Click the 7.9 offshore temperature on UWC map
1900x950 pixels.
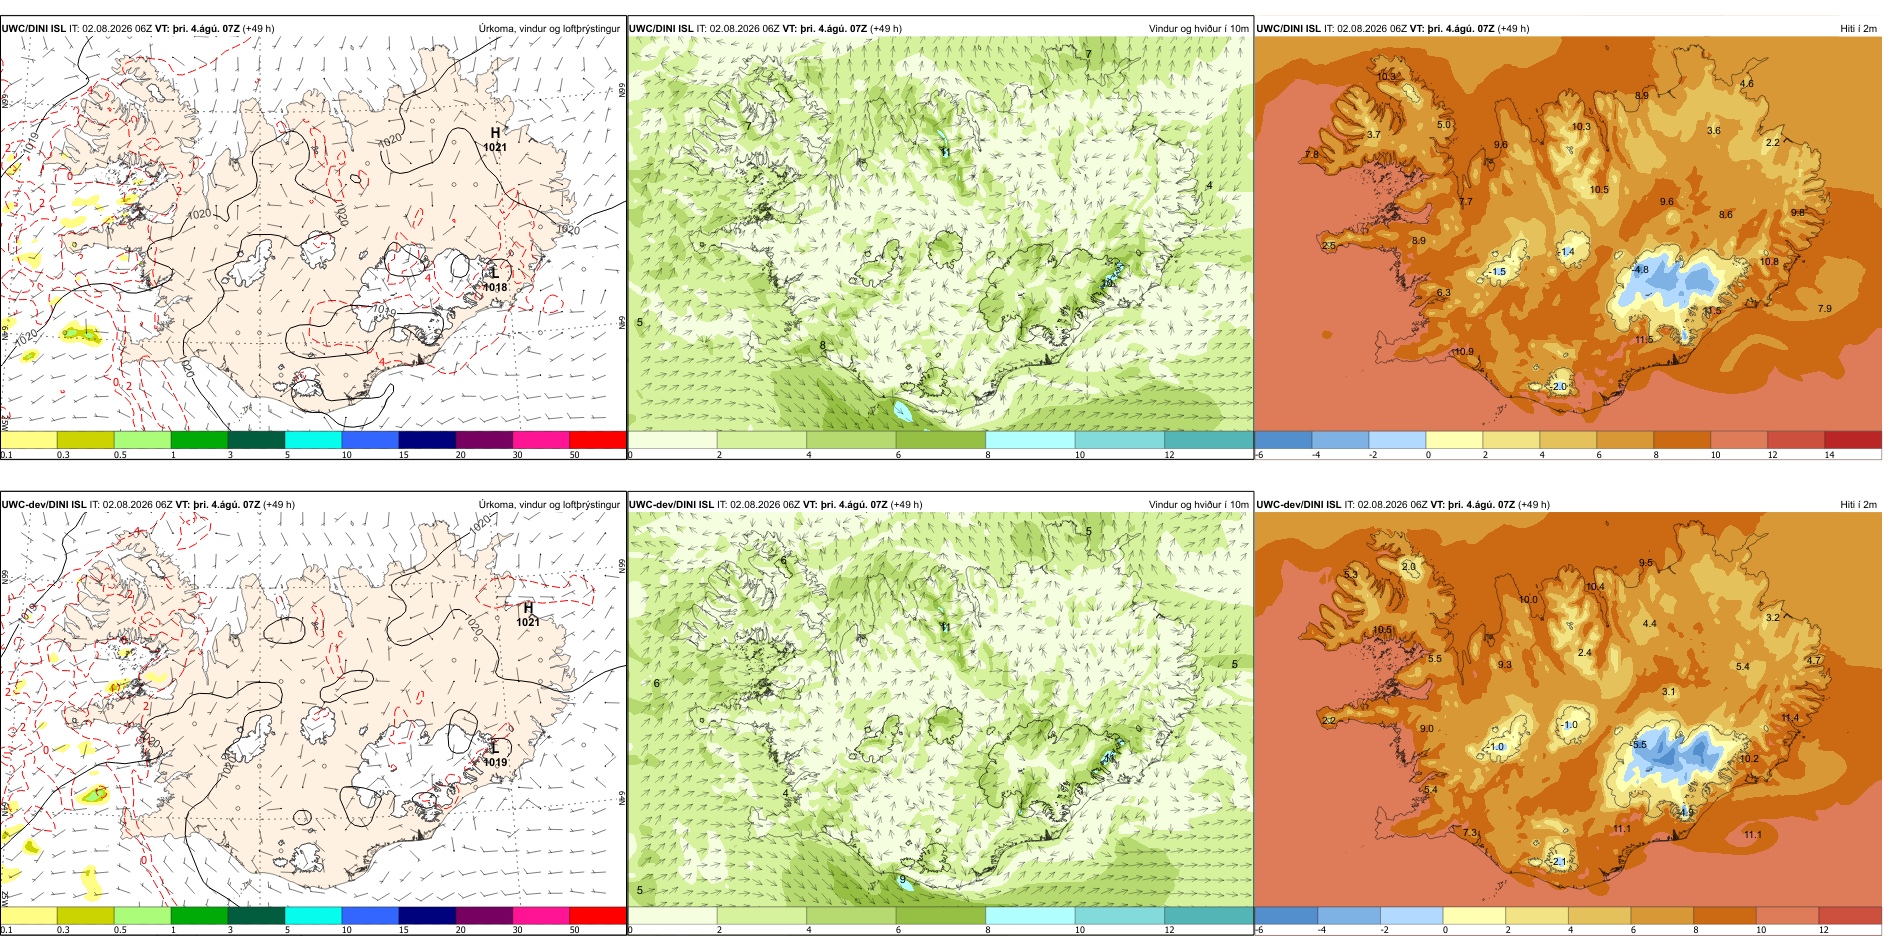pyautogui.click(x=1825, y=308)
